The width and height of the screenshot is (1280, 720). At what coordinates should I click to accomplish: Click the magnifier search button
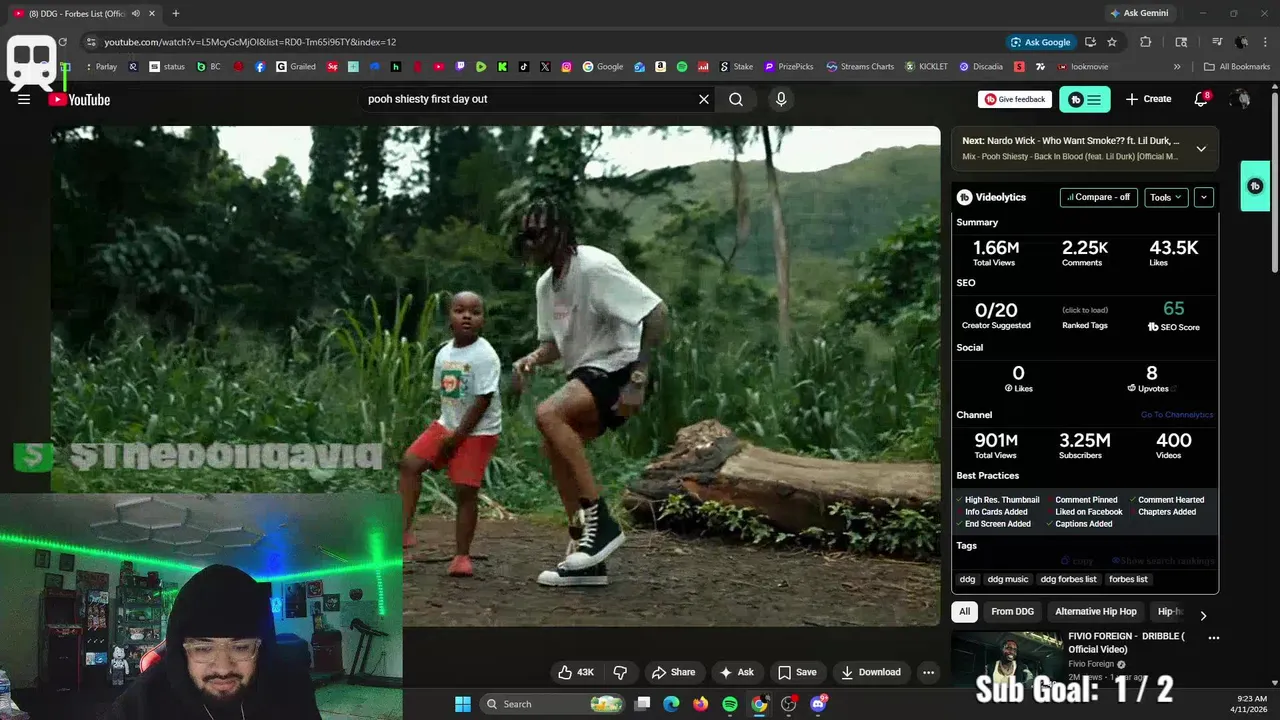point(736,99)
